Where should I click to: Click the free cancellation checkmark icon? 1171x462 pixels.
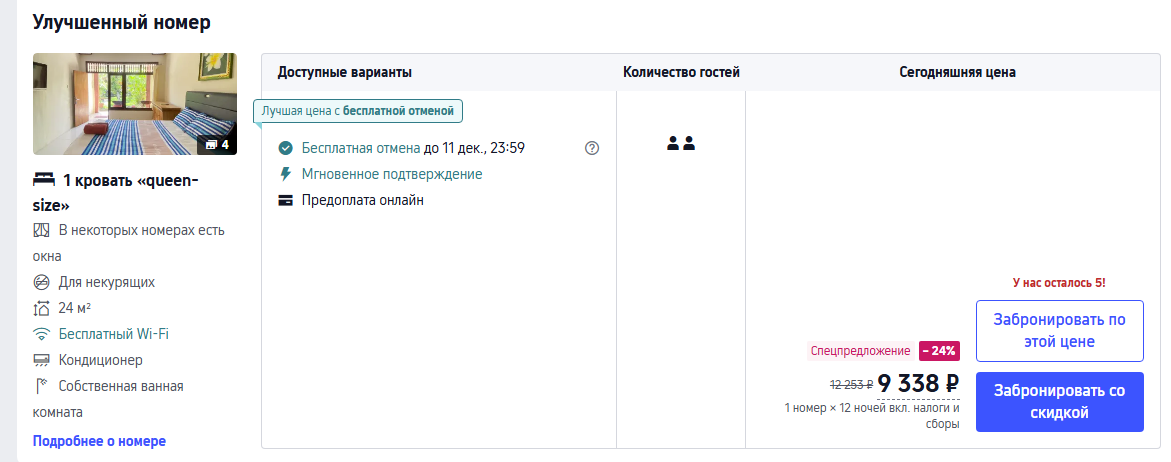tap(285, 148)
